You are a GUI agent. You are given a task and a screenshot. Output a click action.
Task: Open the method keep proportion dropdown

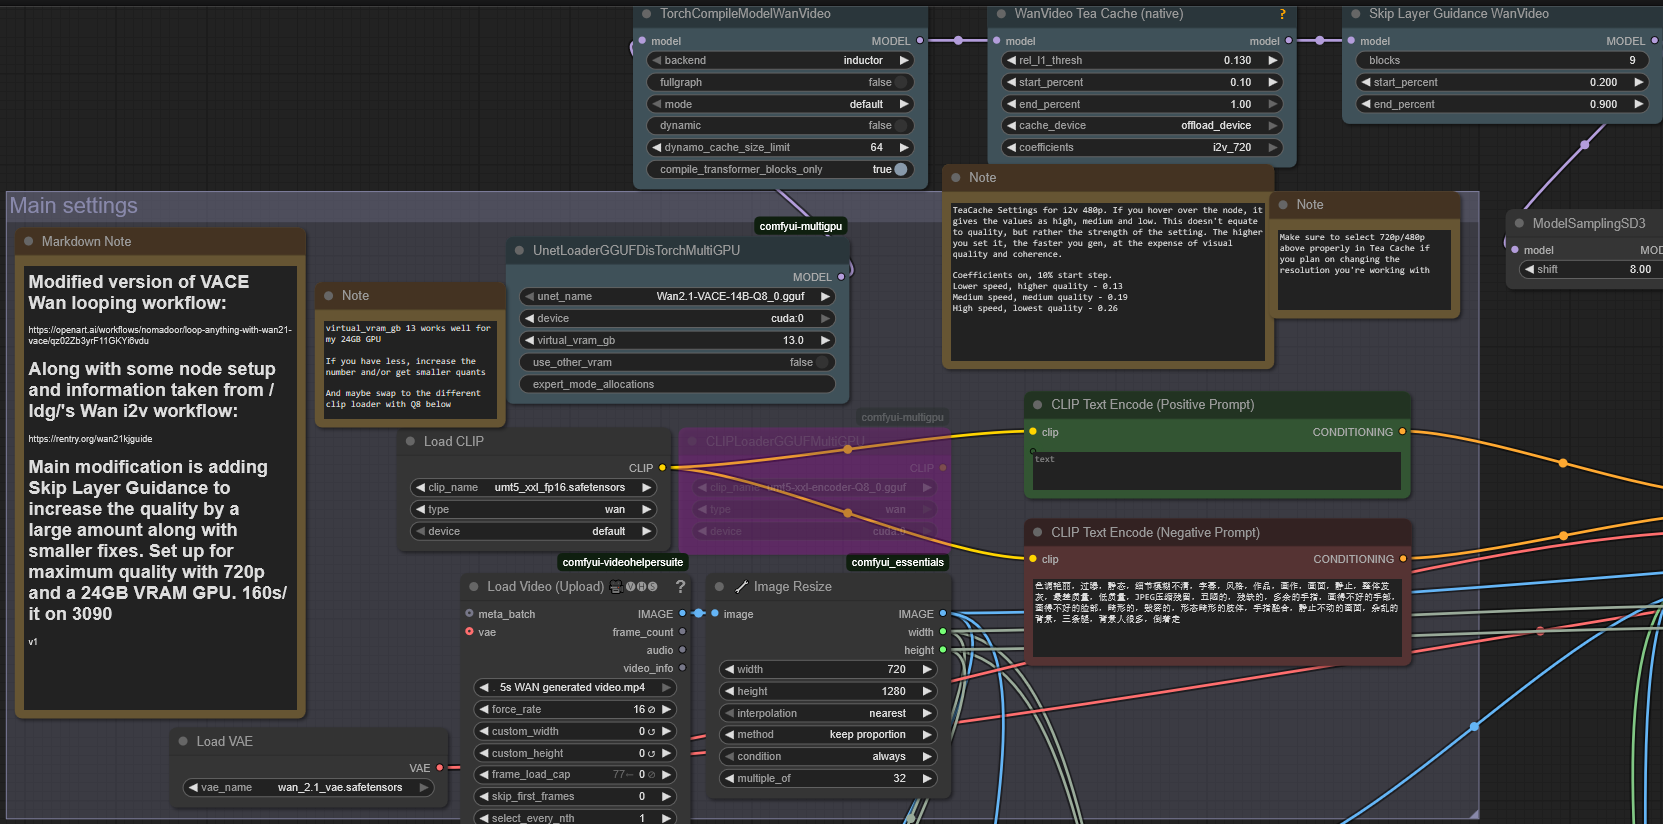tap(827, 735)
